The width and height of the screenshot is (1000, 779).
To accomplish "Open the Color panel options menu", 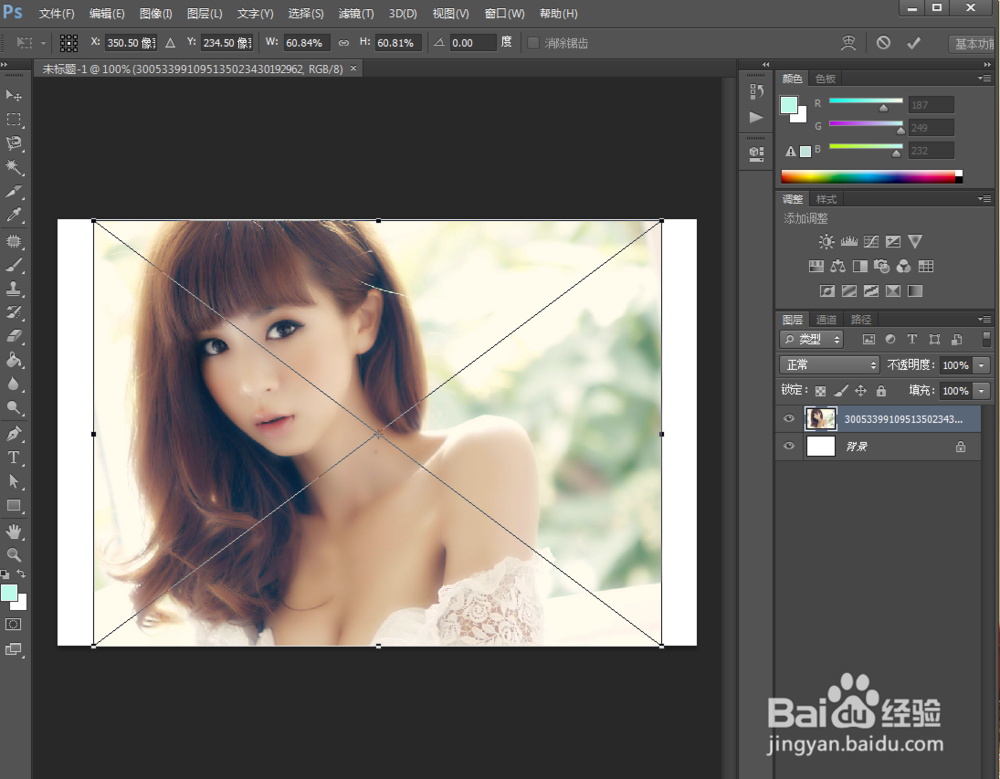I will (985, 78).
